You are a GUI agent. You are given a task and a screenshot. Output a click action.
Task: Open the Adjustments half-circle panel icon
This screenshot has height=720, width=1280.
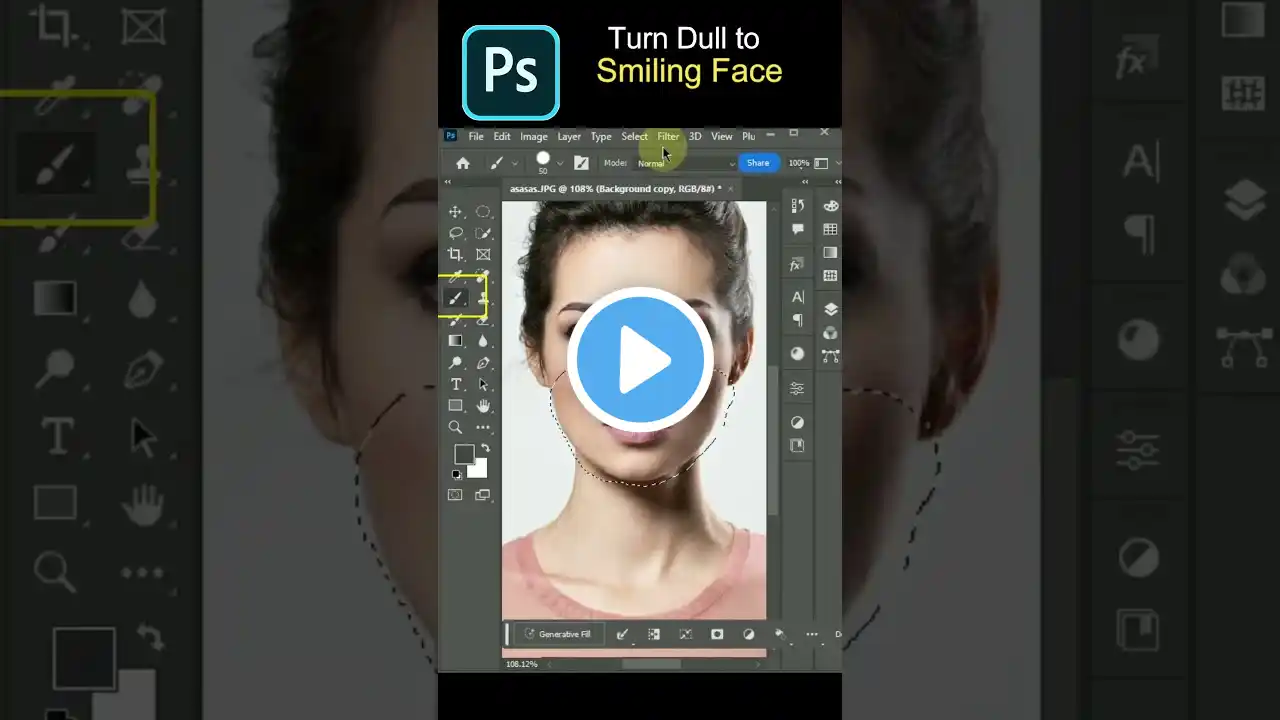click(x=797, y=423)
